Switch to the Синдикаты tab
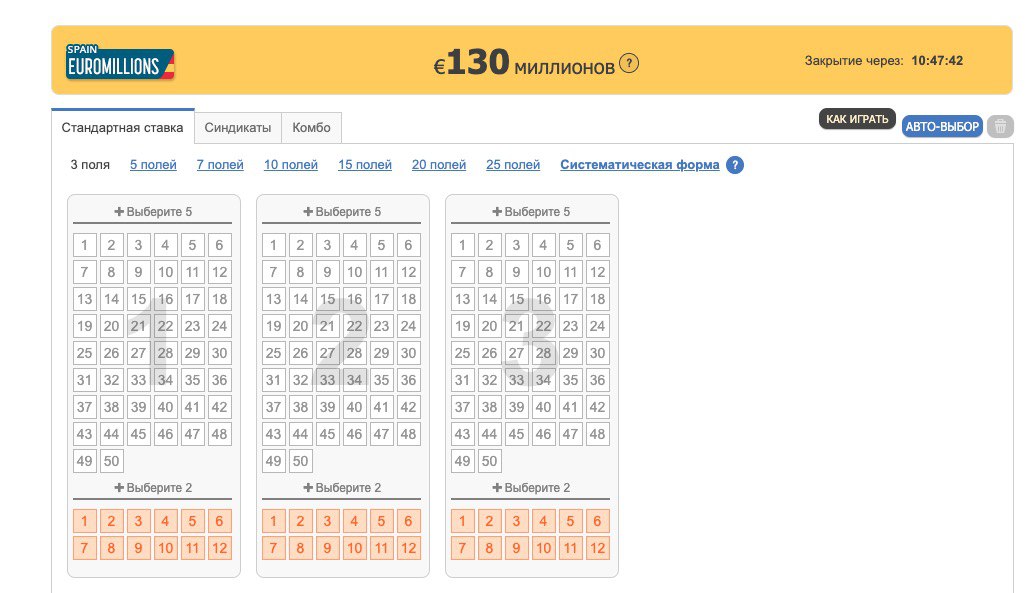 coord(238,128)
